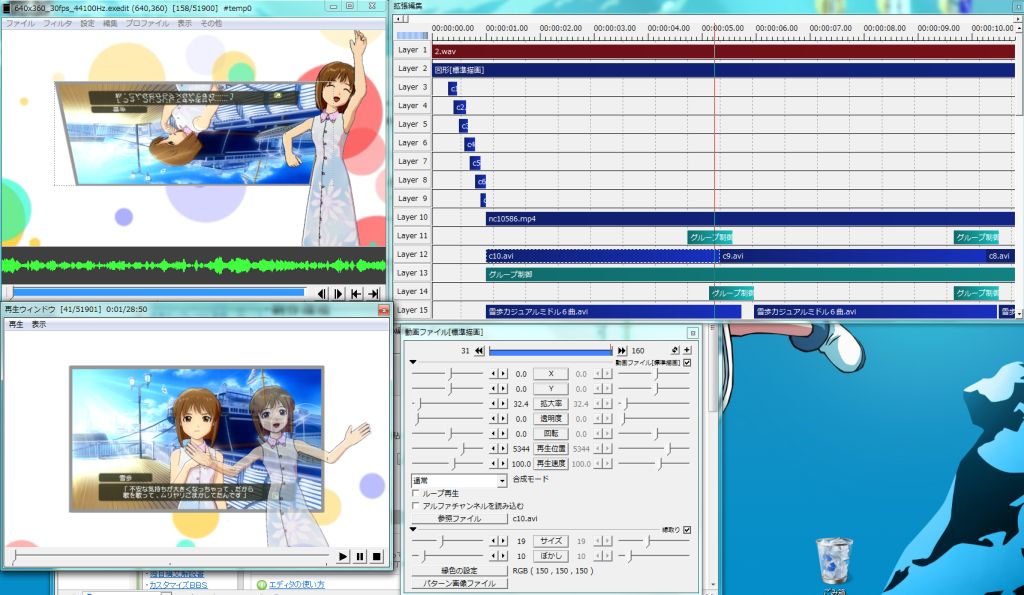Screen dimensions: 1024x595
Task: Click the playback window seek slider
Action: click(171, 556)
